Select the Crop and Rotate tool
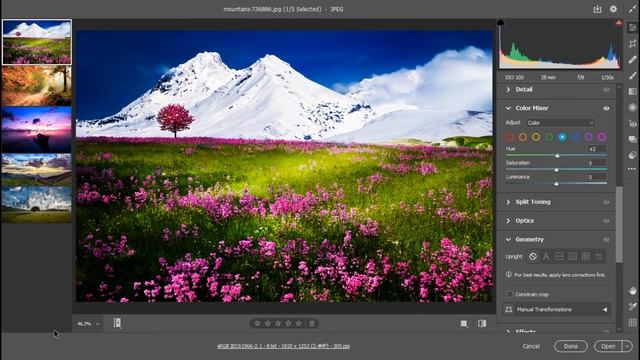This screenshot has height=360, width=640. pyautogui.click(x=632, y=44)
